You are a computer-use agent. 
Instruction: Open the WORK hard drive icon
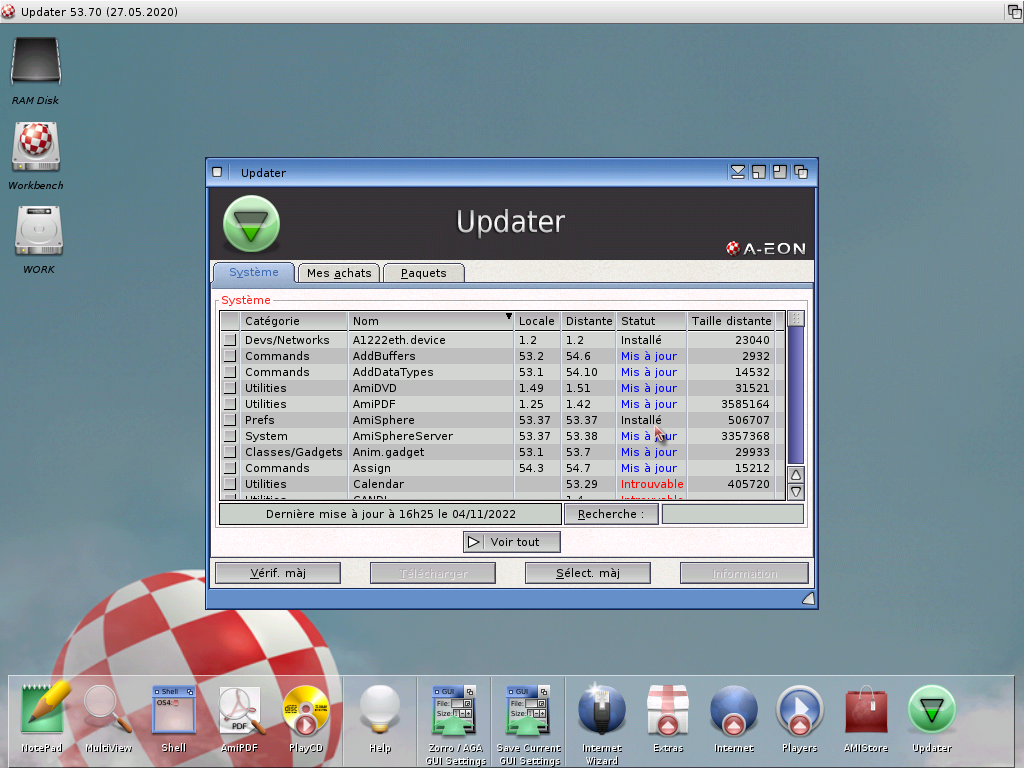(39, 231)
